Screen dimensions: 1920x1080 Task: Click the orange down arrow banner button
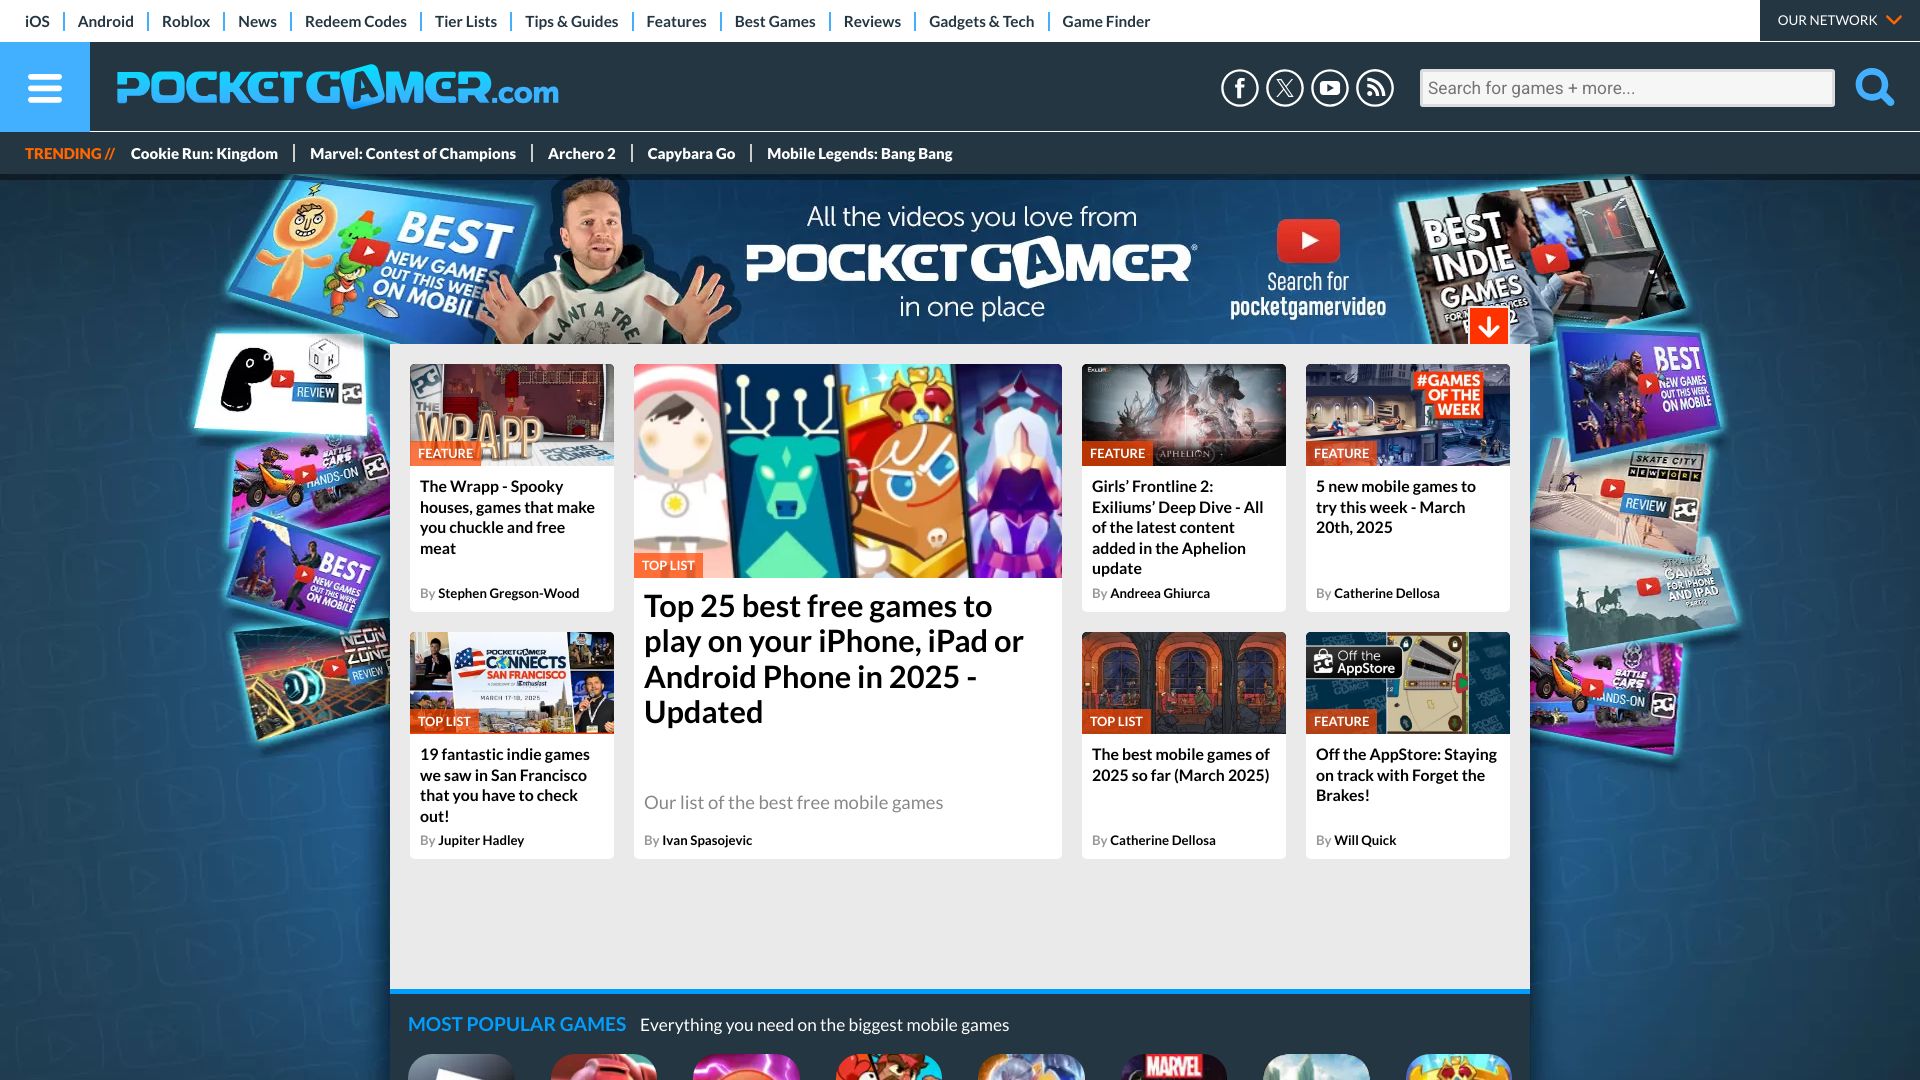point(1488,326)
